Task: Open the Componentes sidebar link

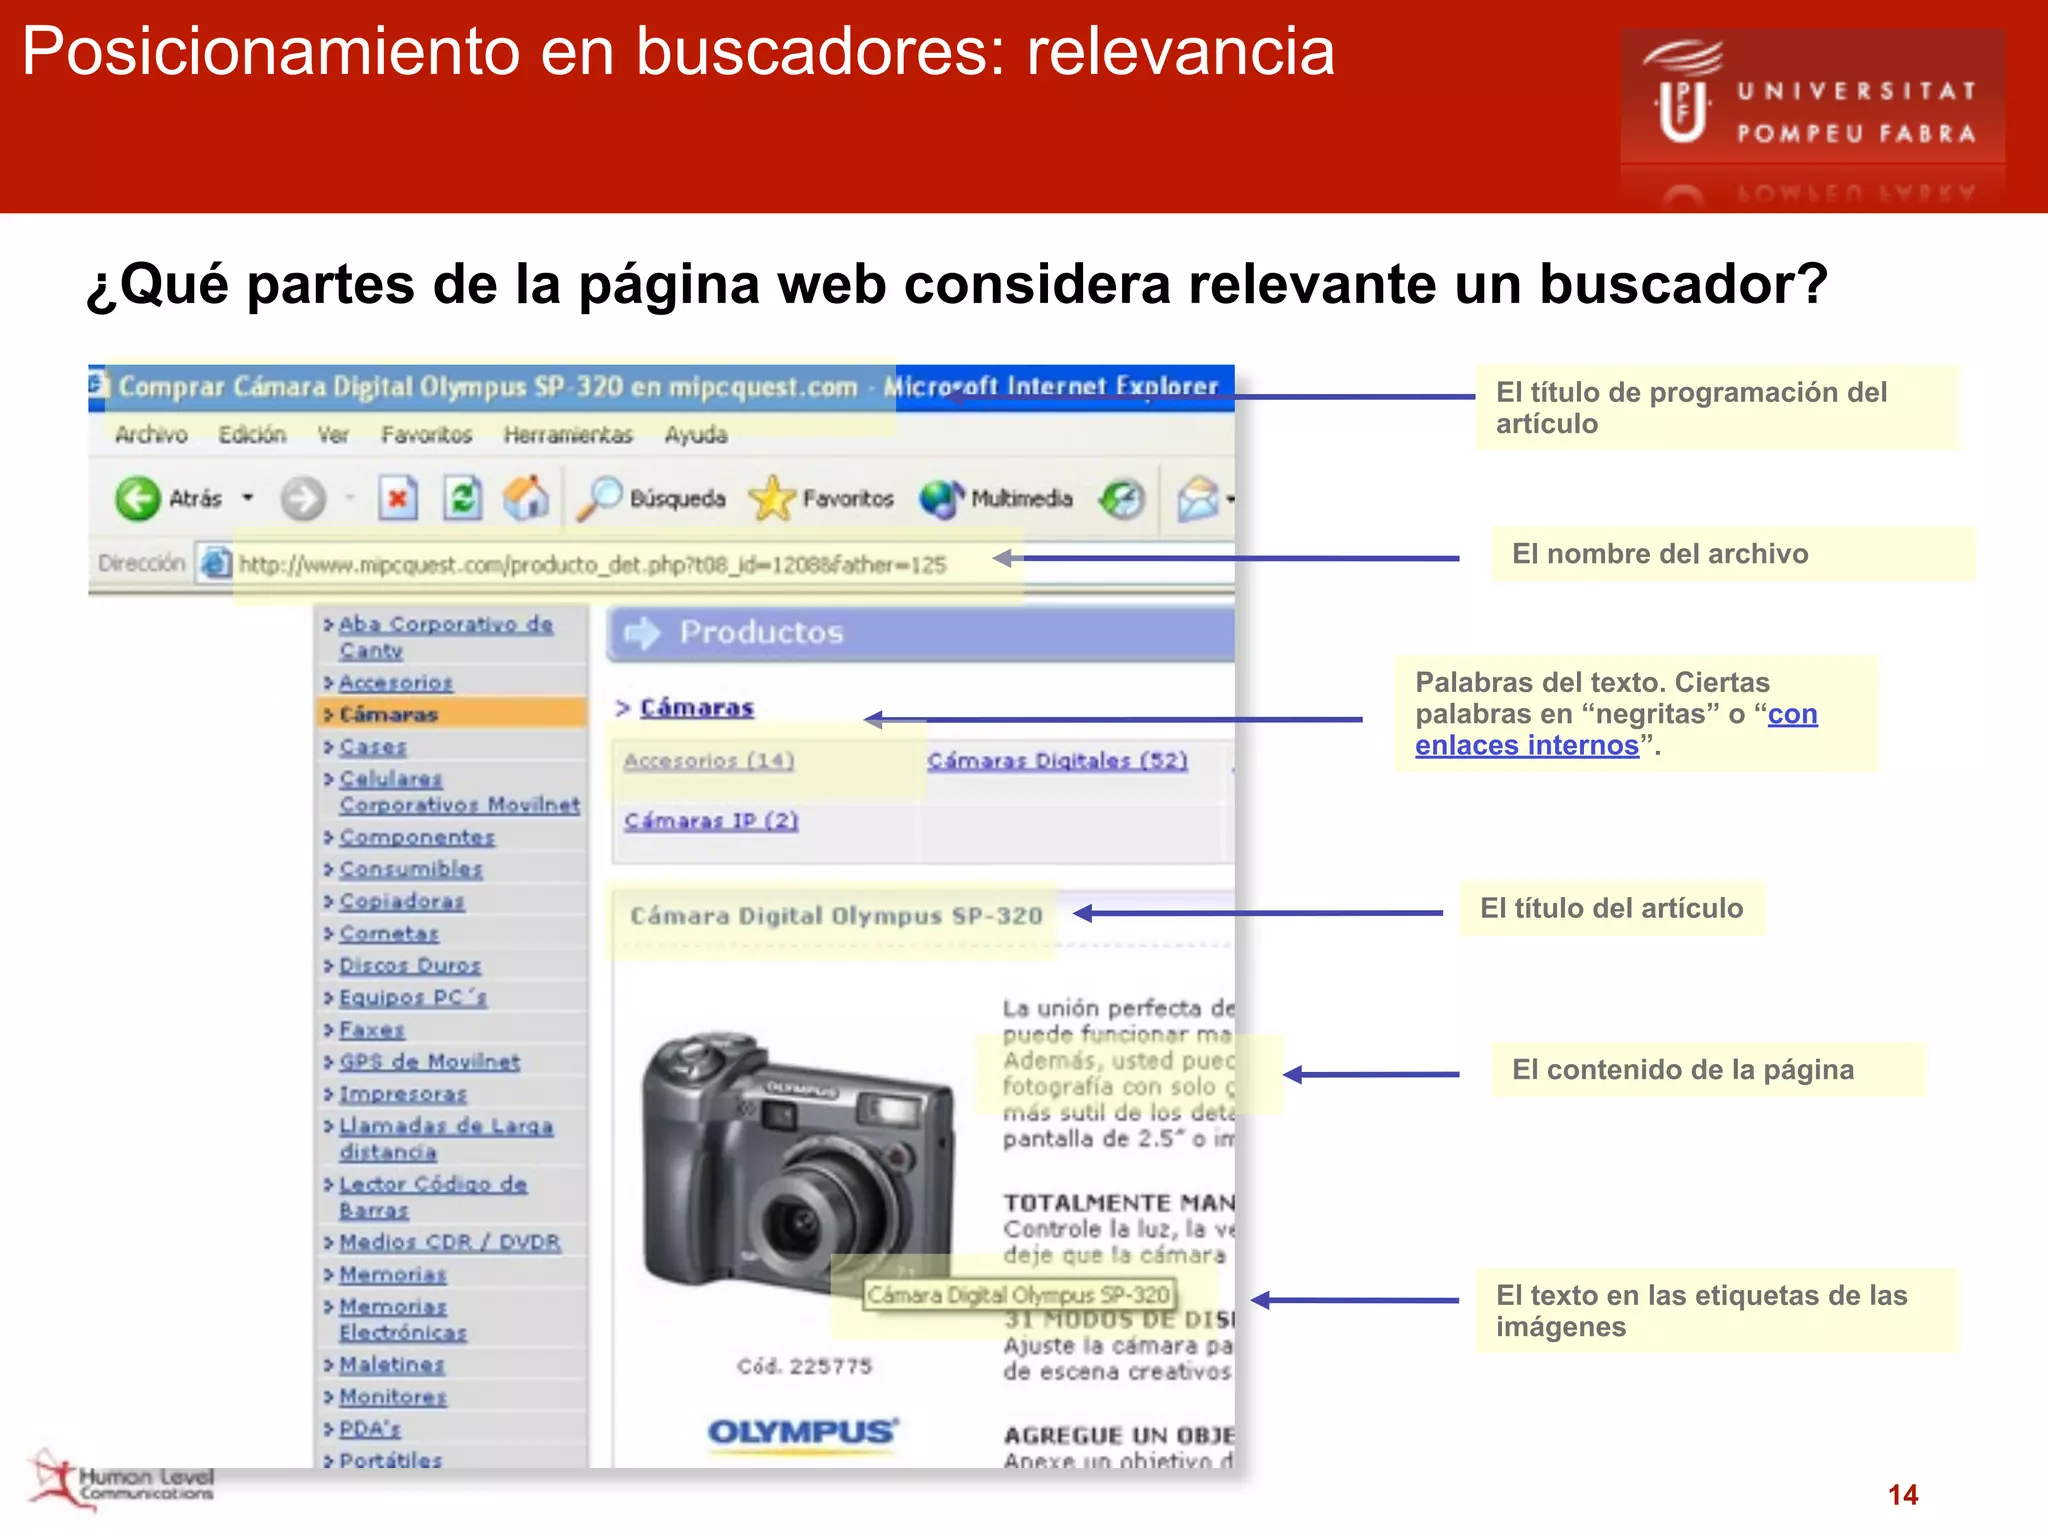Action: (x=417, y=837)
